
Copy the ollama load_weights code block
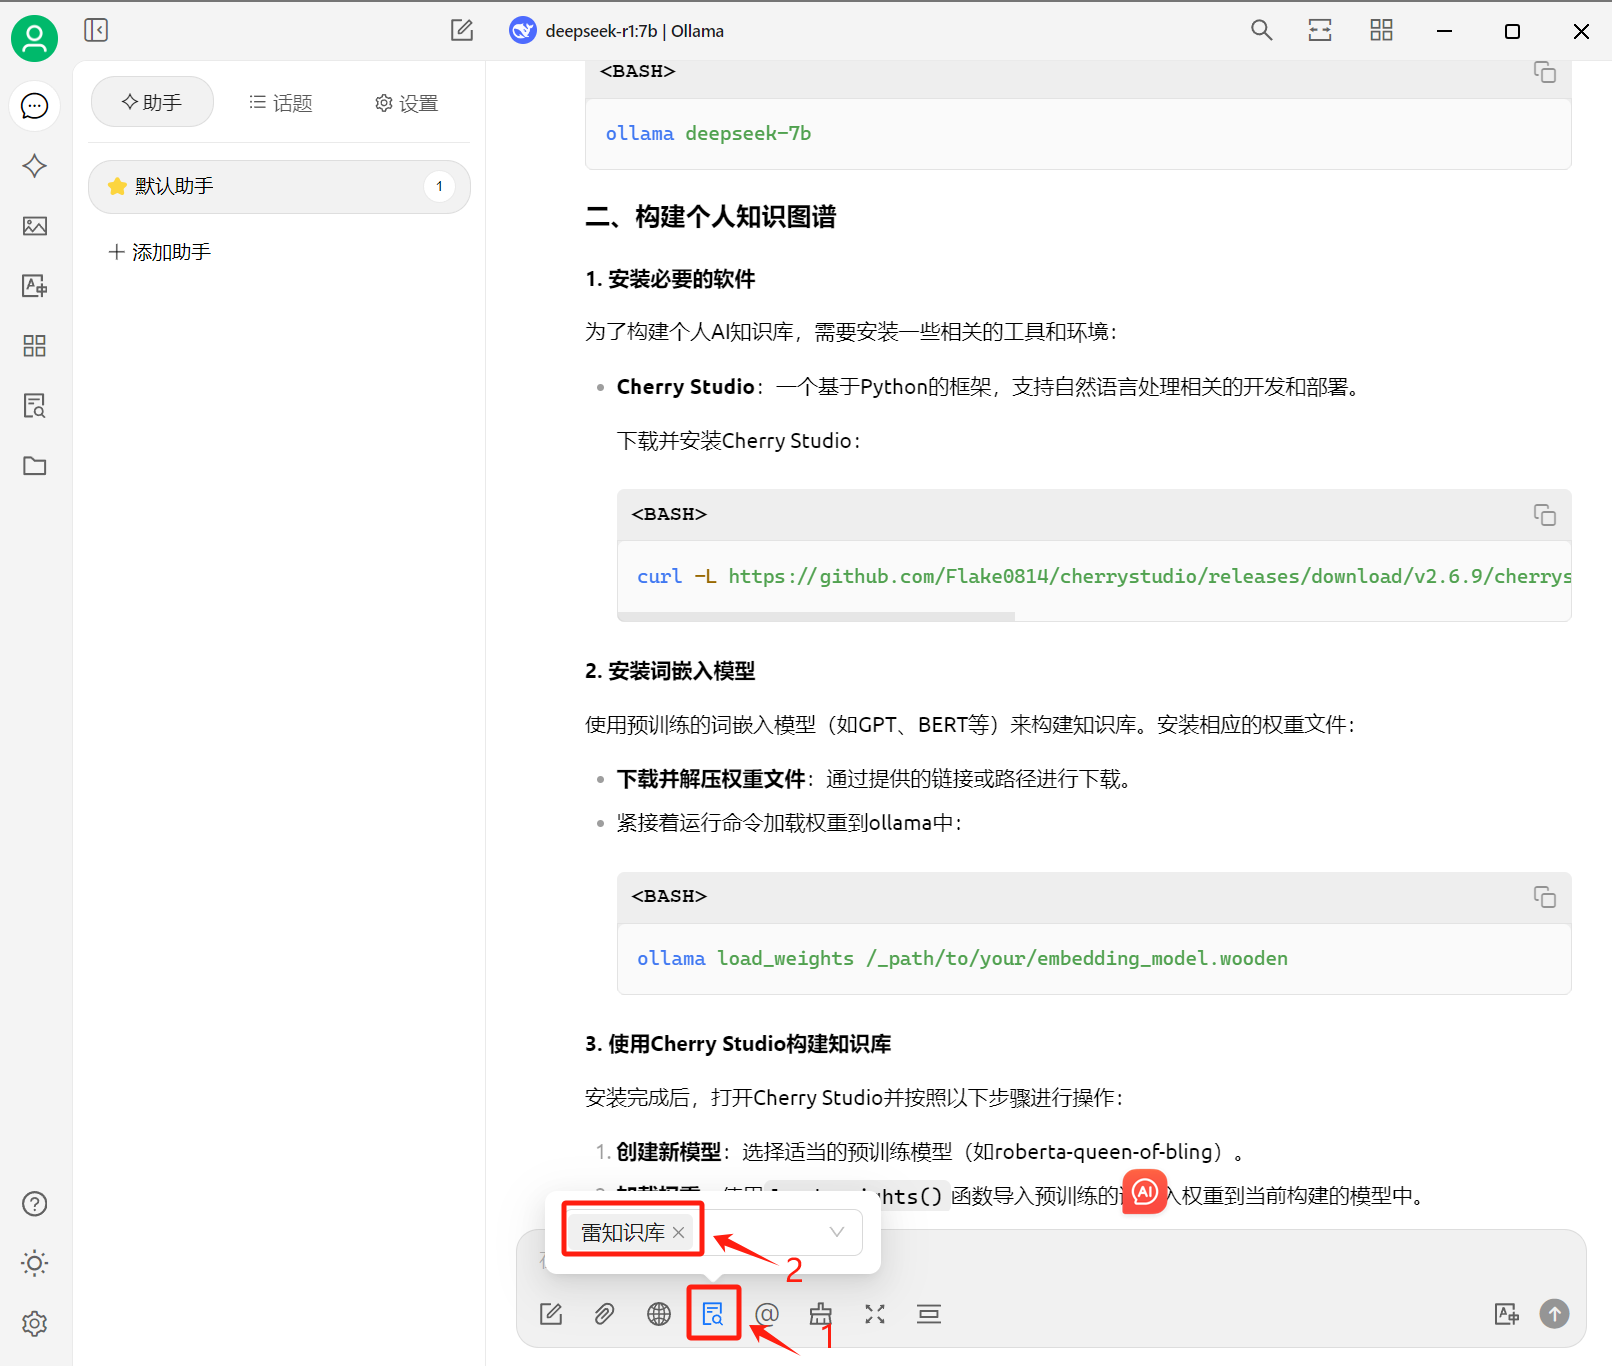coord(1545,896)
